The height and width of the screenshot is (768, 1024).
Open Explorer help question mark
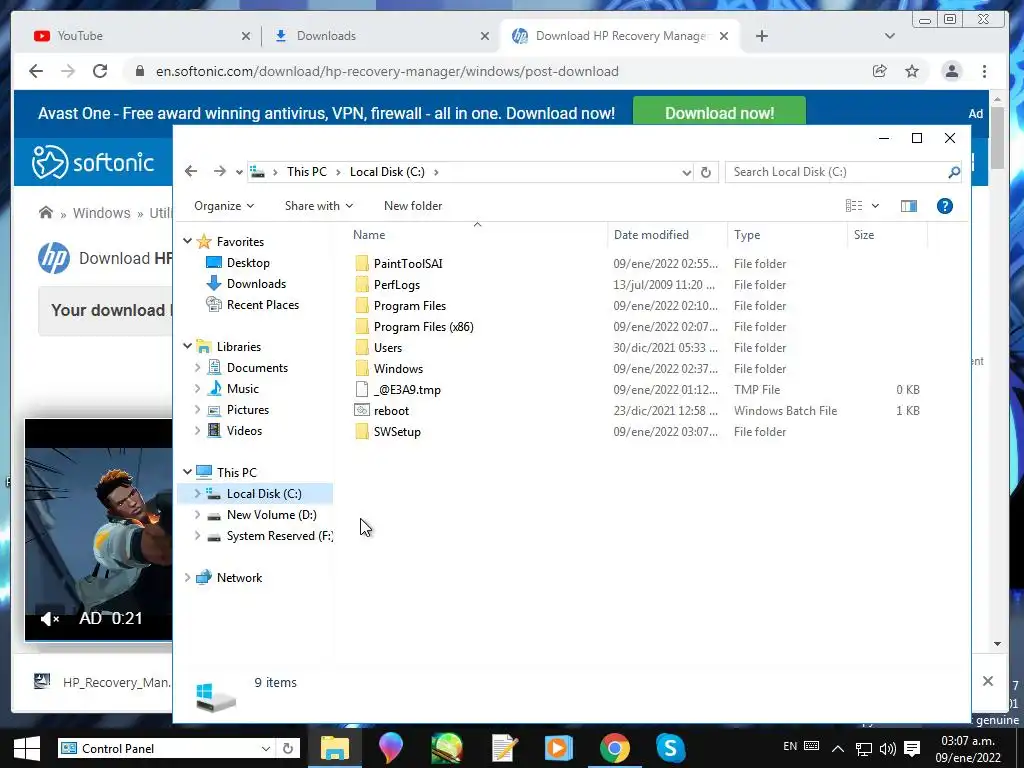(x=944, y=206)
